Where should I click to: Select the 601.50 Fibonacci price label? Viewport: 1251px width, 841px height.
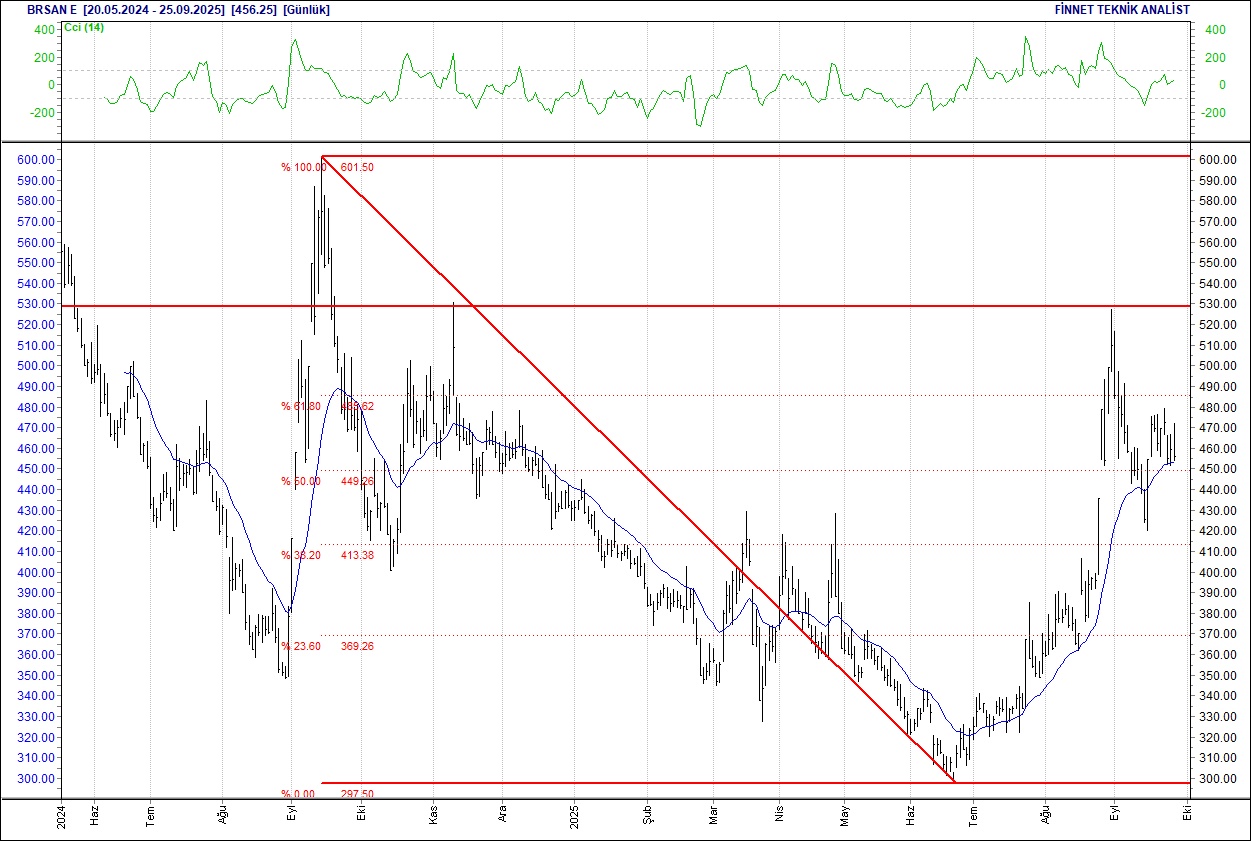point(357,167)
